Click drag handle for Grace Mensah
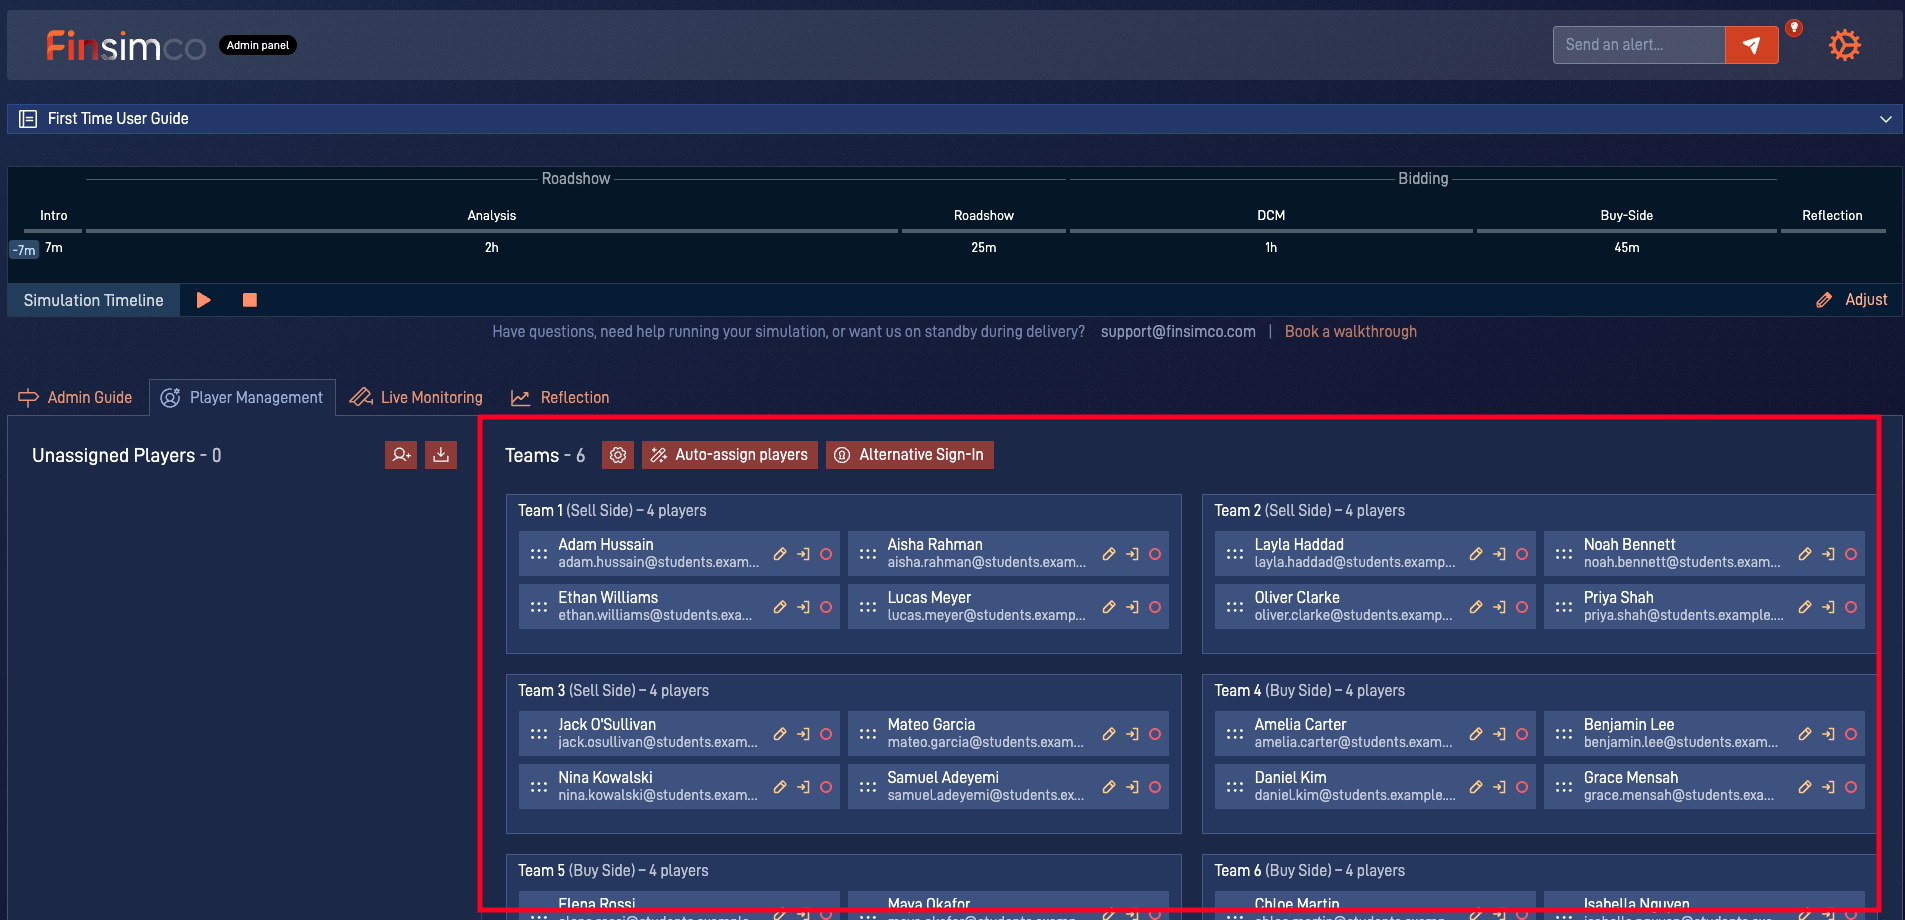 1564,787
